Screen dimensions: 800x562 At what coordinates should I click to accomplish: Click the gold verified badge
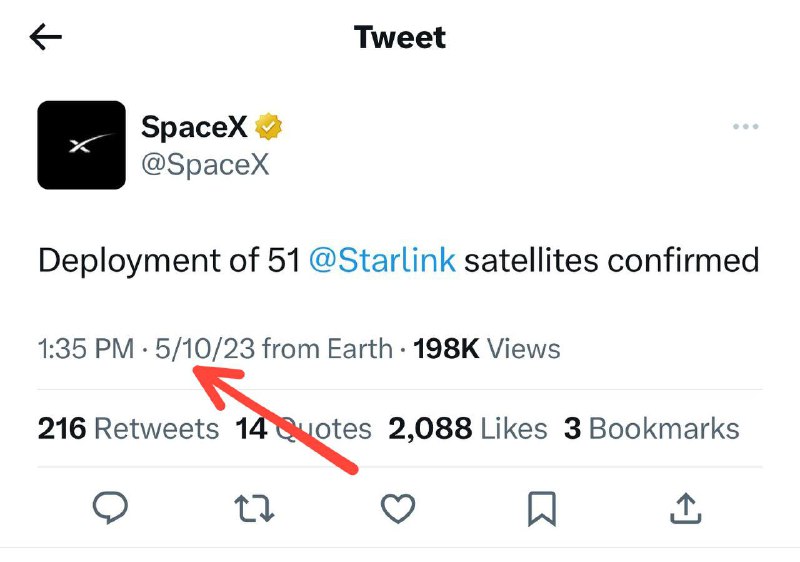(268, 126)
